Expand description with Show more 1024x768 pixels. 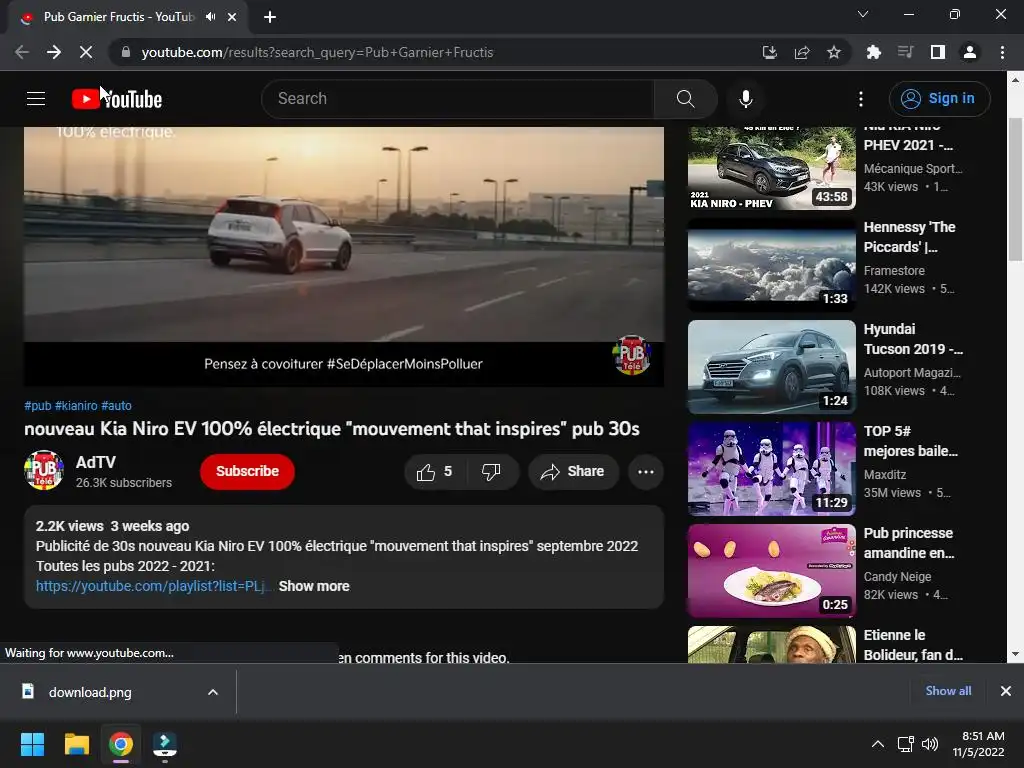[x=314, y=586]
